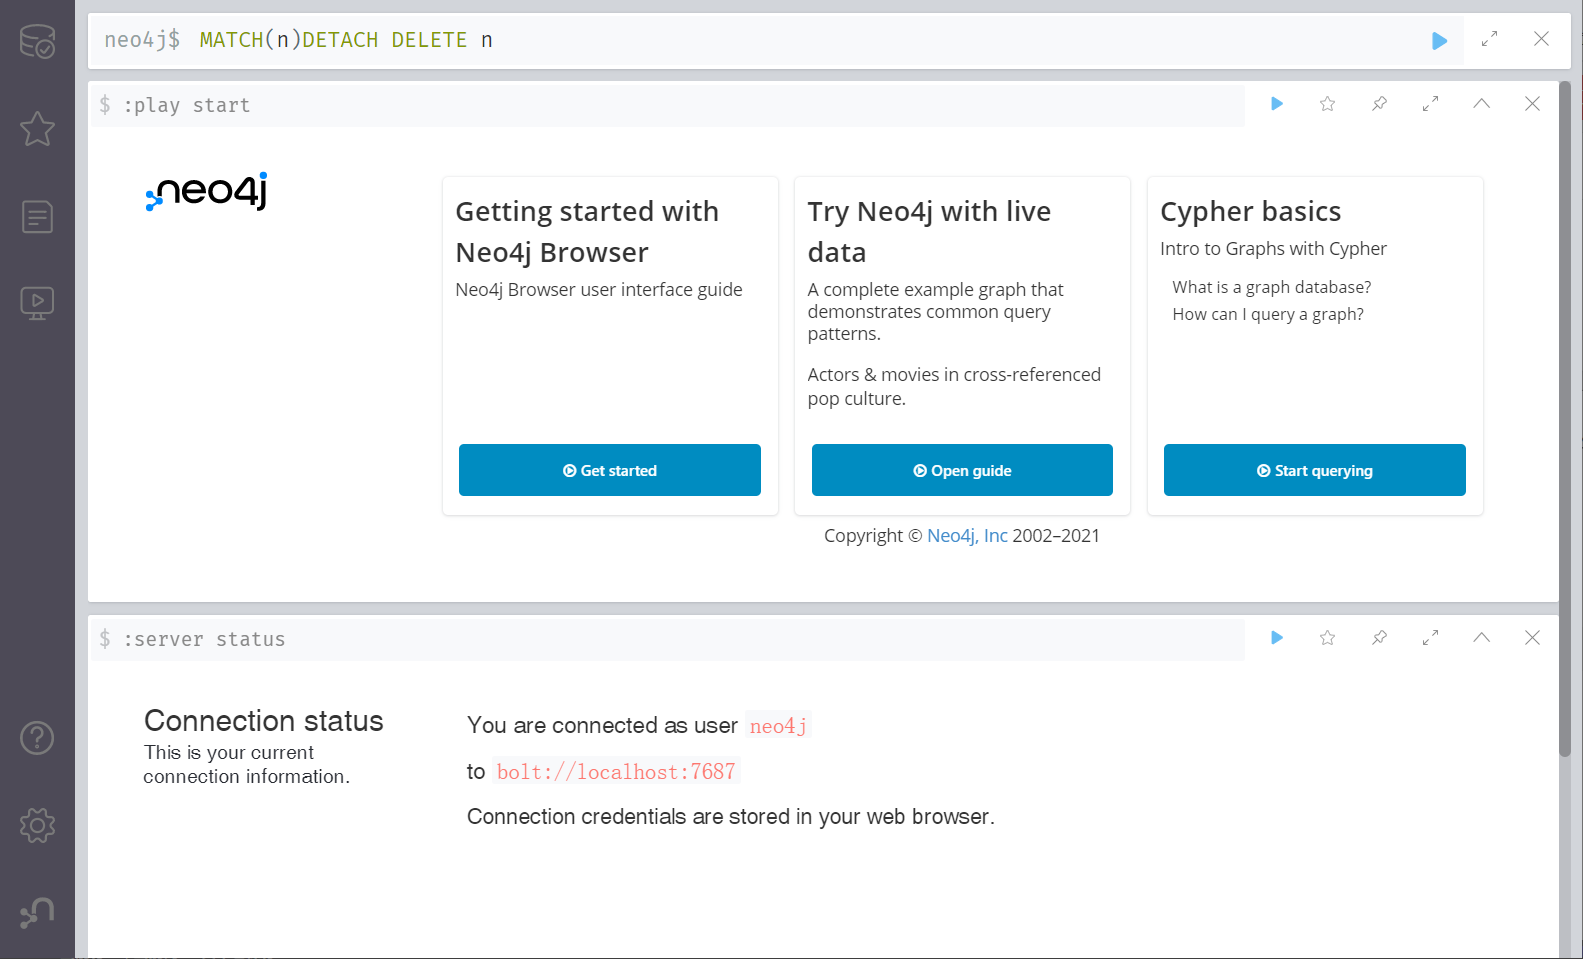Click the :server status command text
This screenshot has height=959, width=1583.
pos(204,639)
